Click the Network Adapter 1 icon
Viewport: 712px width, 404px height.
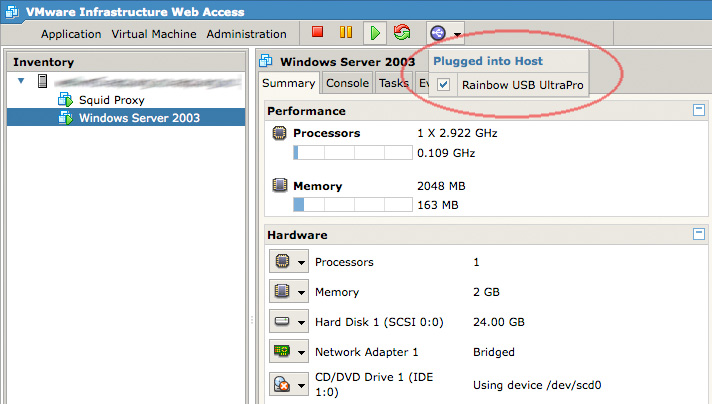pos(282,351)
